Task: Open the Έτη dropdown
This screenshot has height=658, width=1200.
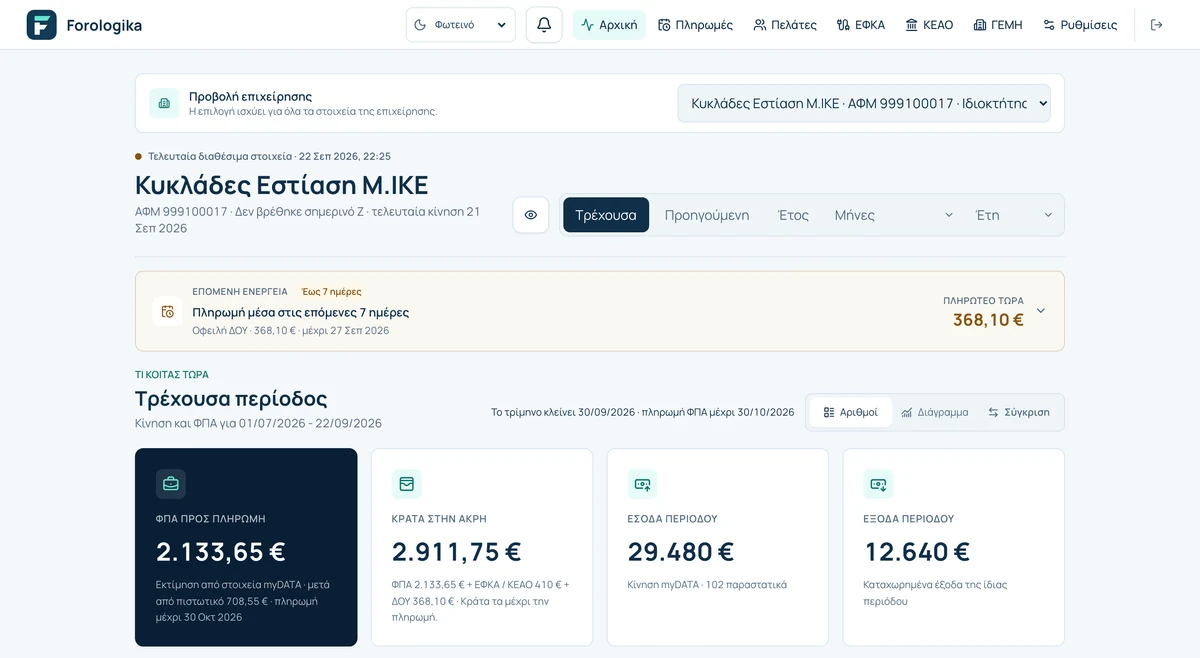Action: pos(1013,215)
